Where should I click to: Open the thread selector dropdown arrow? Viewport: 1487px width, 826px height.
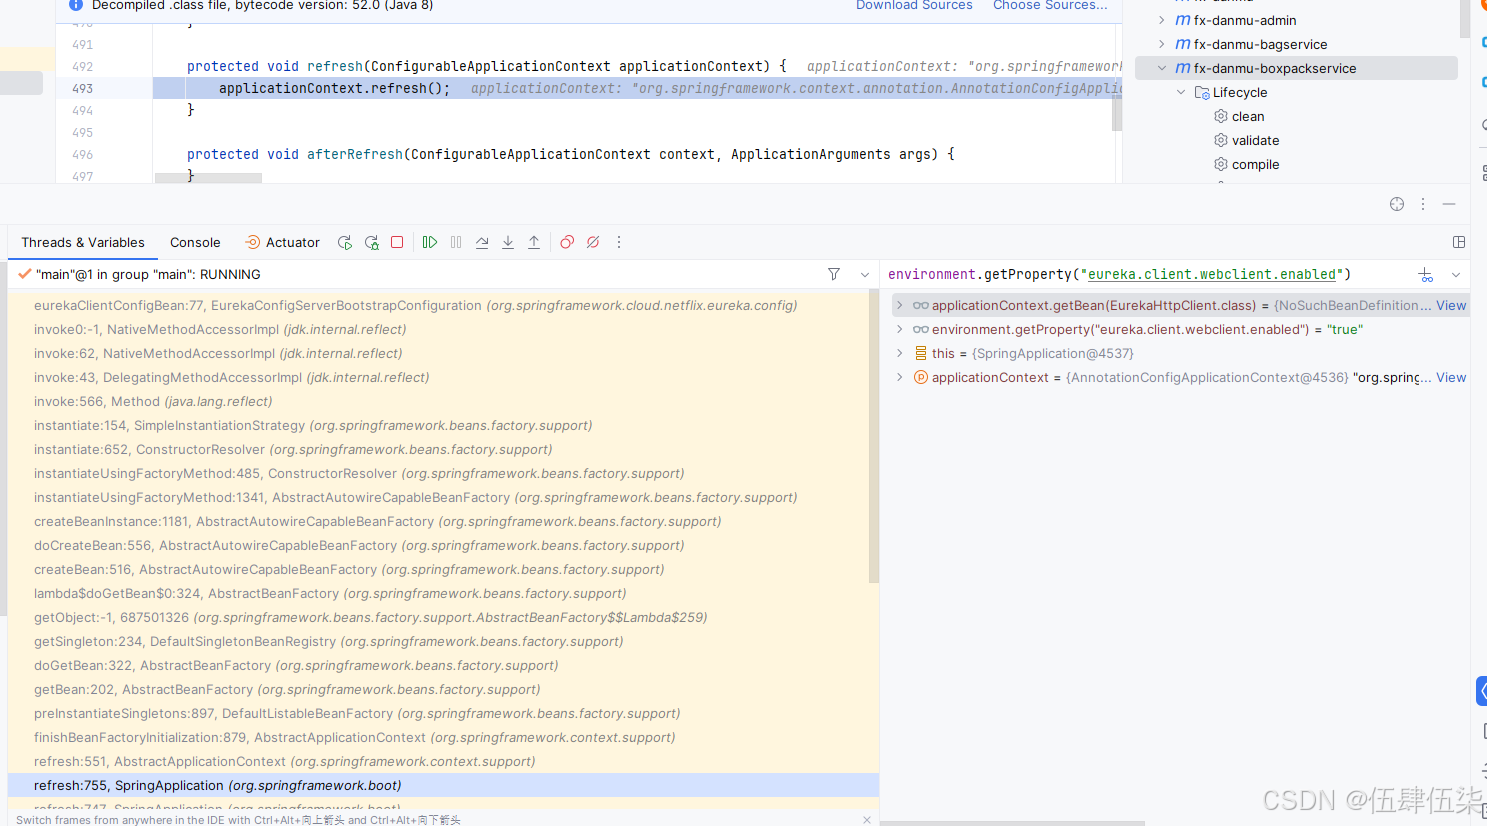865,274
